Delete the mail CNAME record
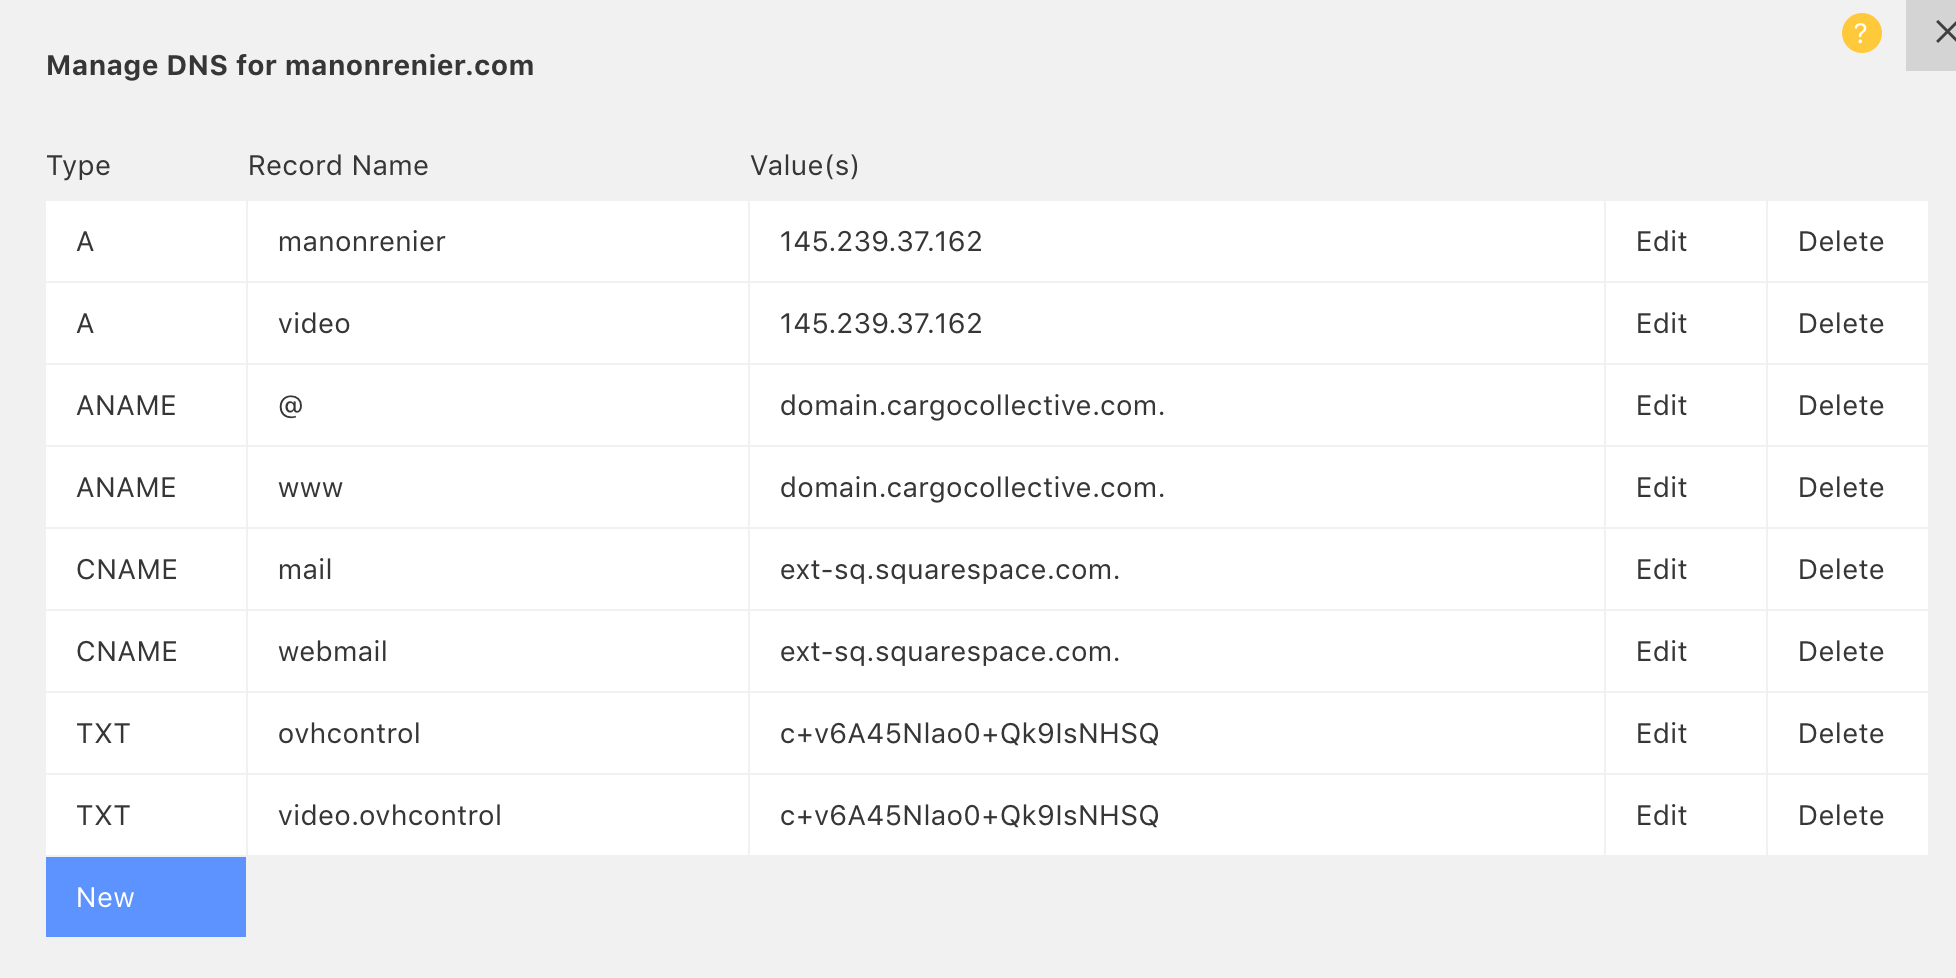Screen dimensions: 1956x978 (1840, 570)
